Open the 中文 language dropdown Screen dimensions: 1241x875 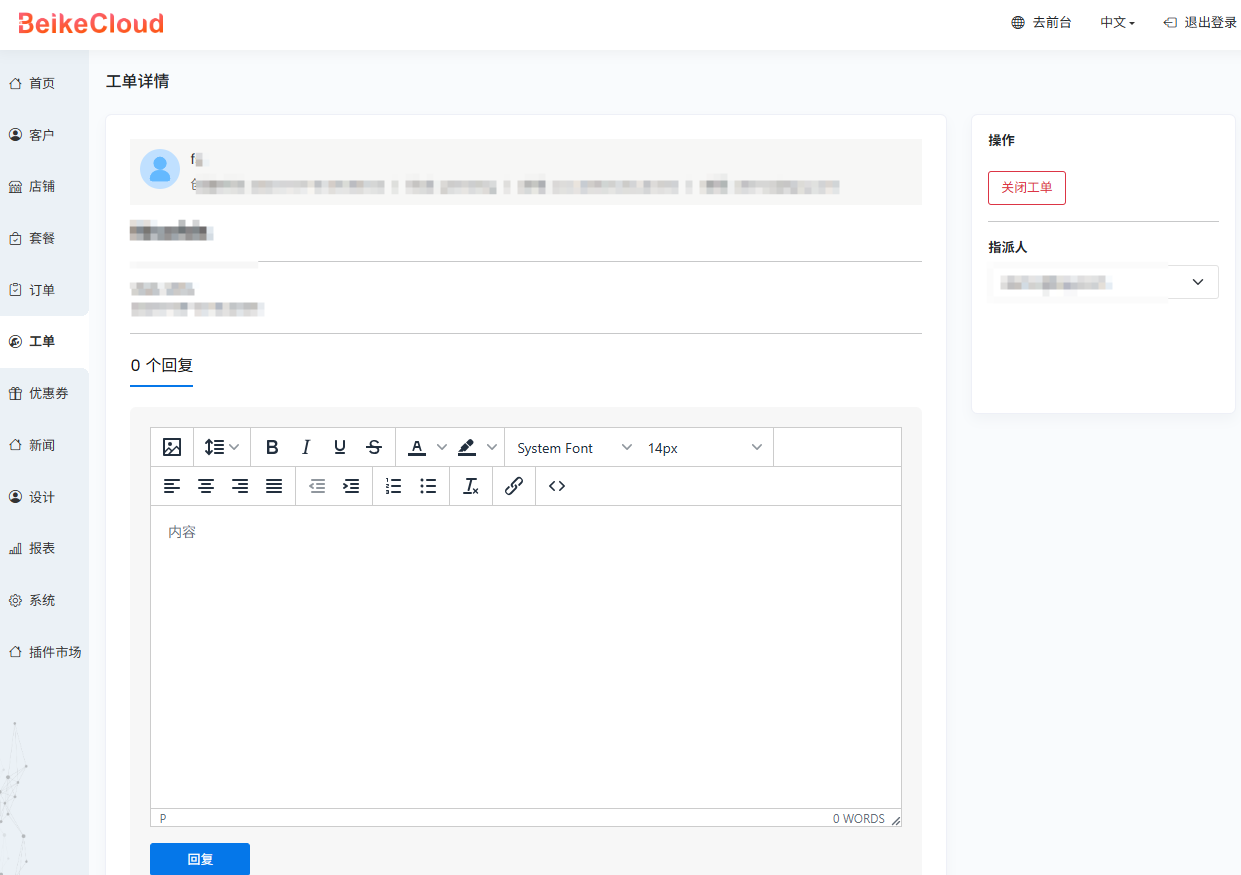coord(1117,22)
